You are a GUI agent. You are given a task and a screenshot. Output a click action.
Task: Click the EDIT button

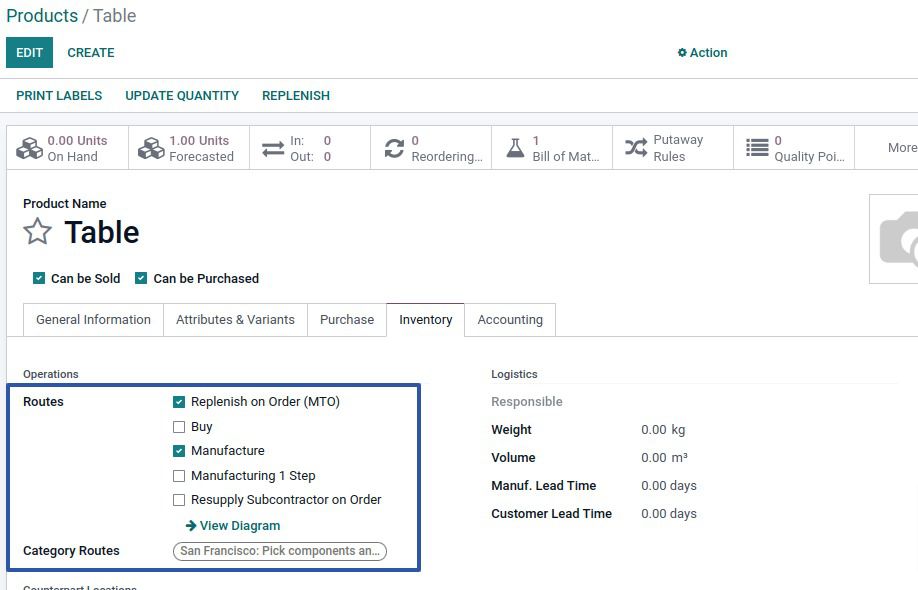pyautogui.click(x=29, y=53)
